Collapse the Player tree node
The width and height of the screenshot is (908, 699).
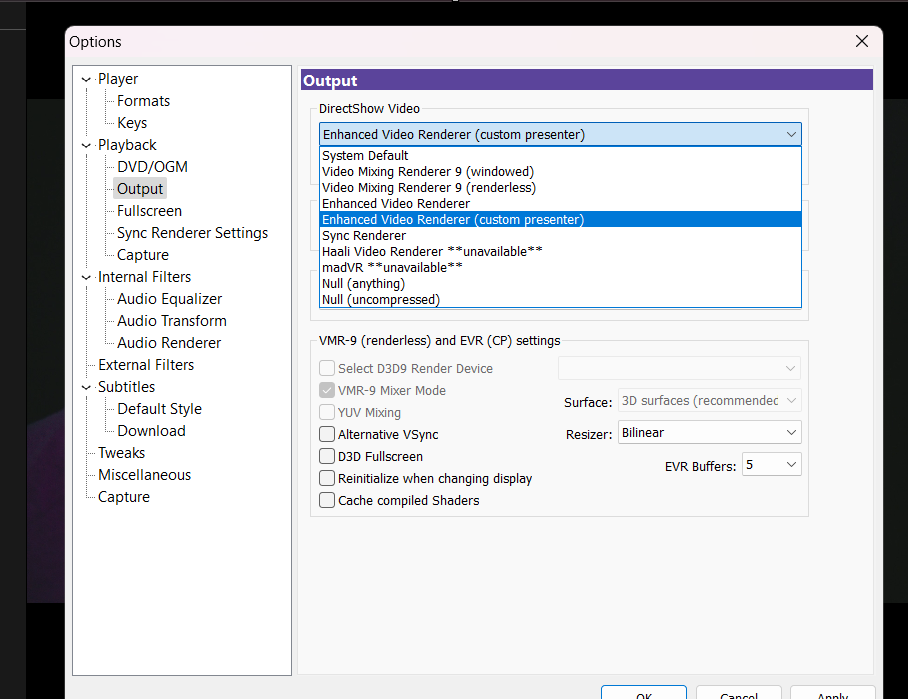click(86, 79)
